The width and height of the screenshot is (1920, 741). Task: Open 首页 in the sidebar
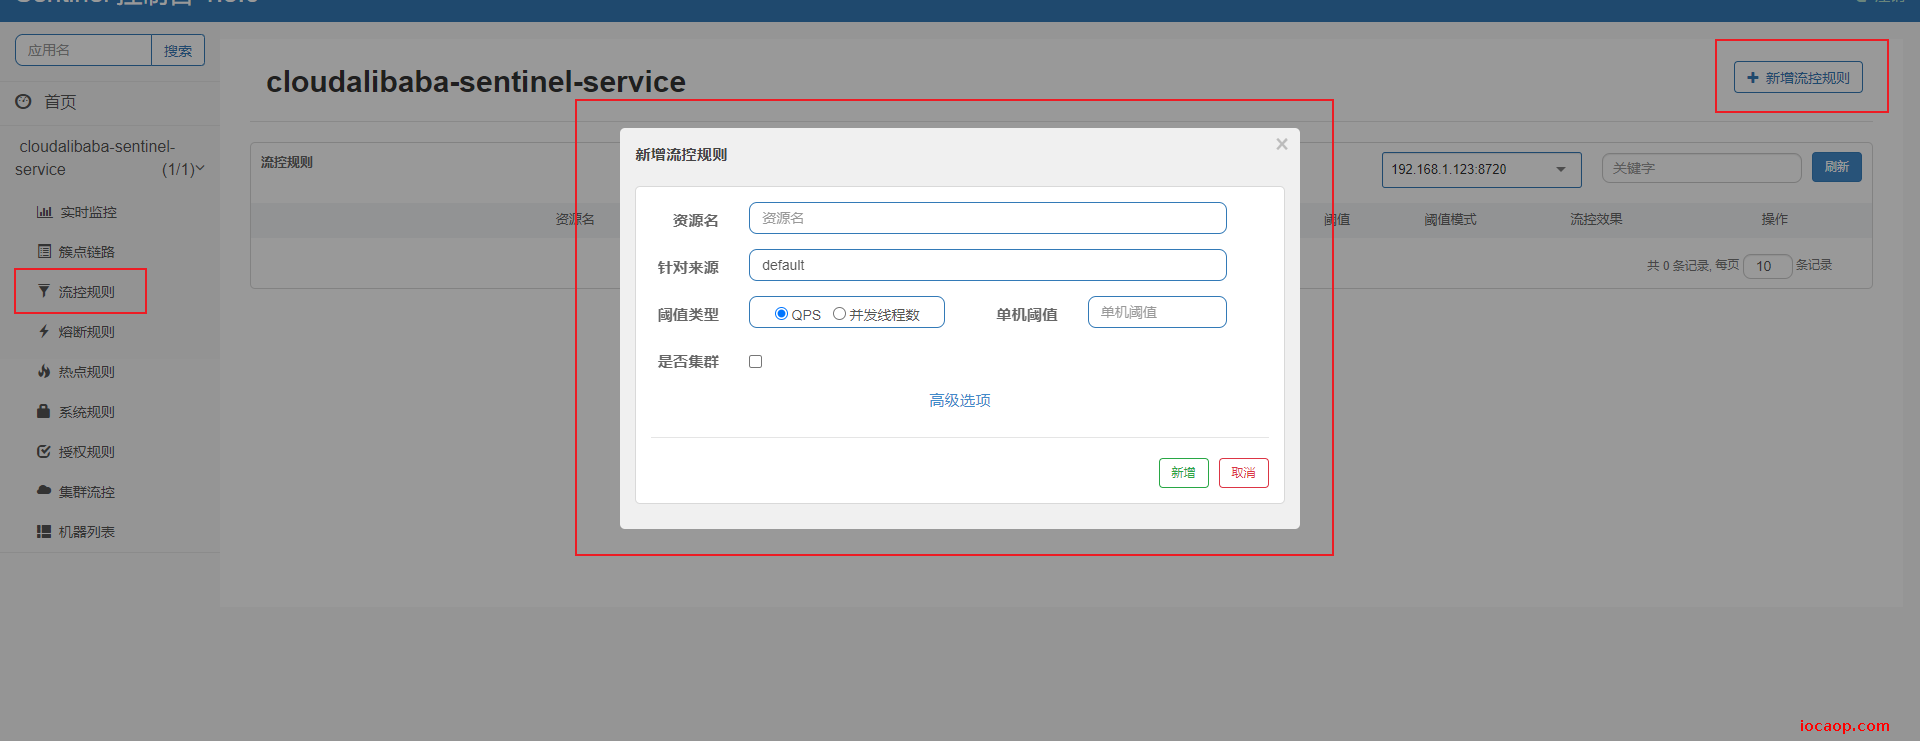(x=60, y=101)
